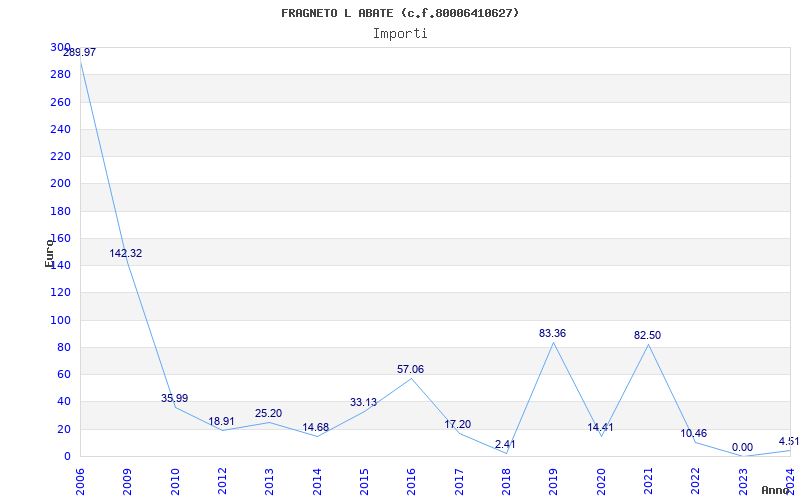Select x-axis year 2022

coord(695,481)
